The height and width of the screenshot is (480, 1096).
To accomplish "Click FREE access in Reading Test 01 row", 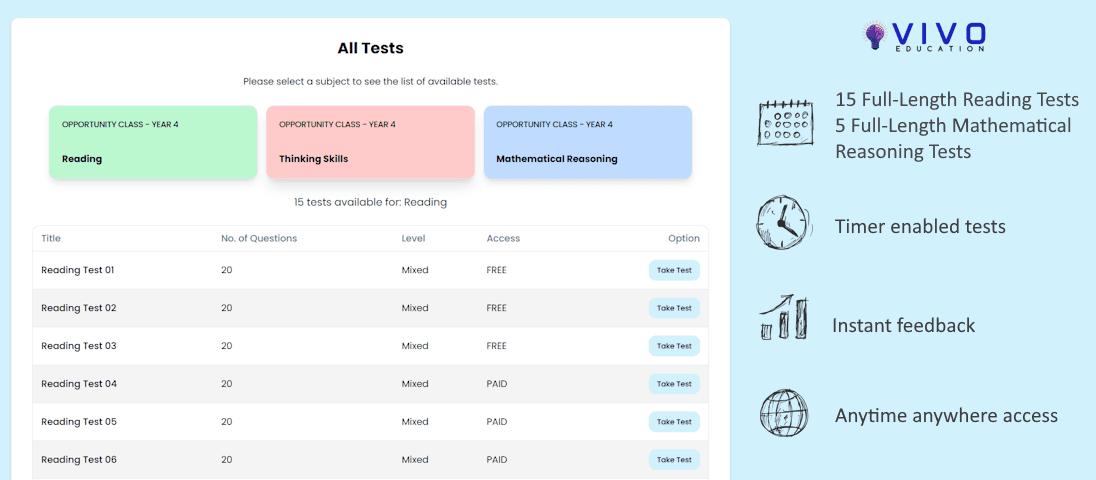I will [496, 270].
